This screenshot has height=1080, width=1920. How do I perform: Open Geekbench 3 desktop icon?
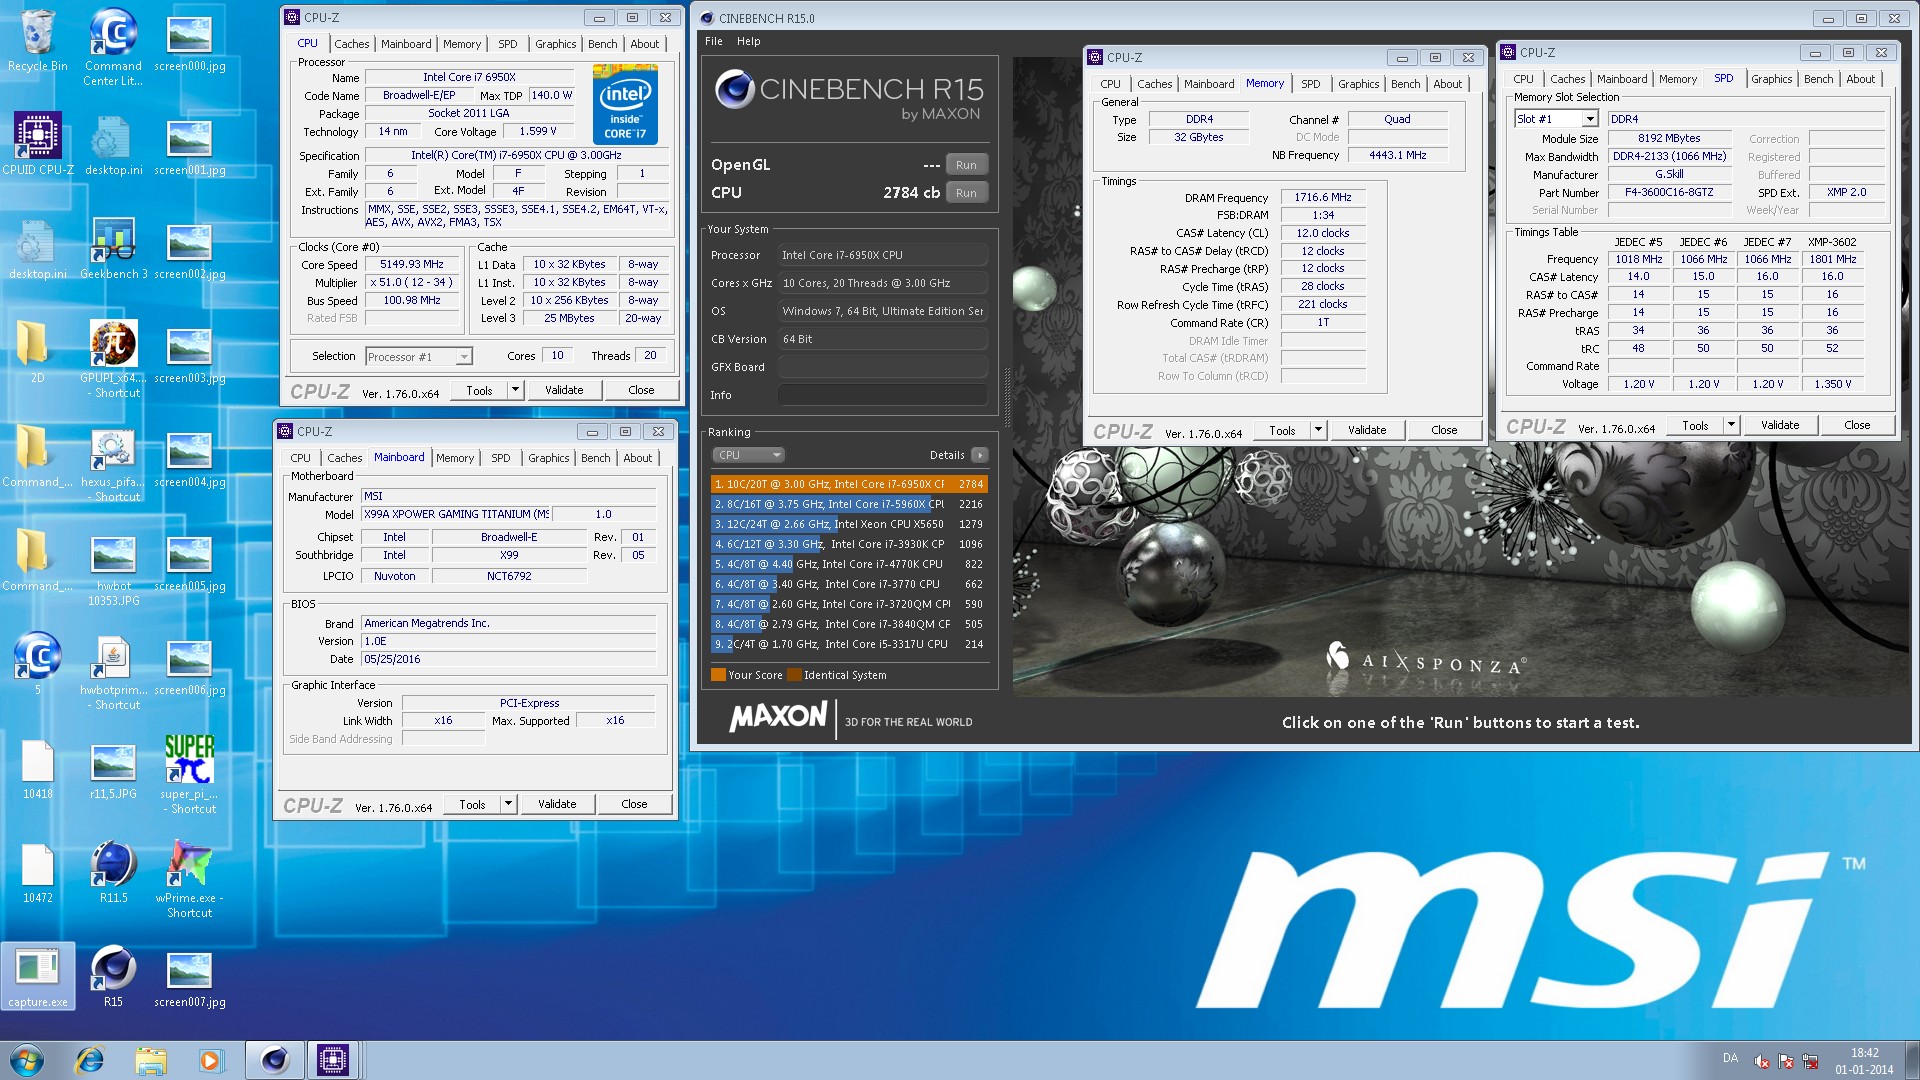(x=113, y=249)
